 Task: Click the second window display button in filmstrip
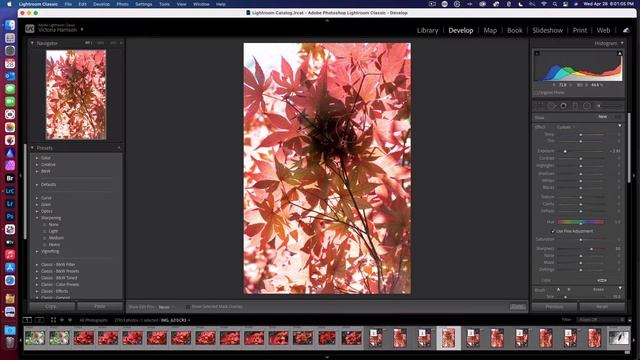coord(40,320)
